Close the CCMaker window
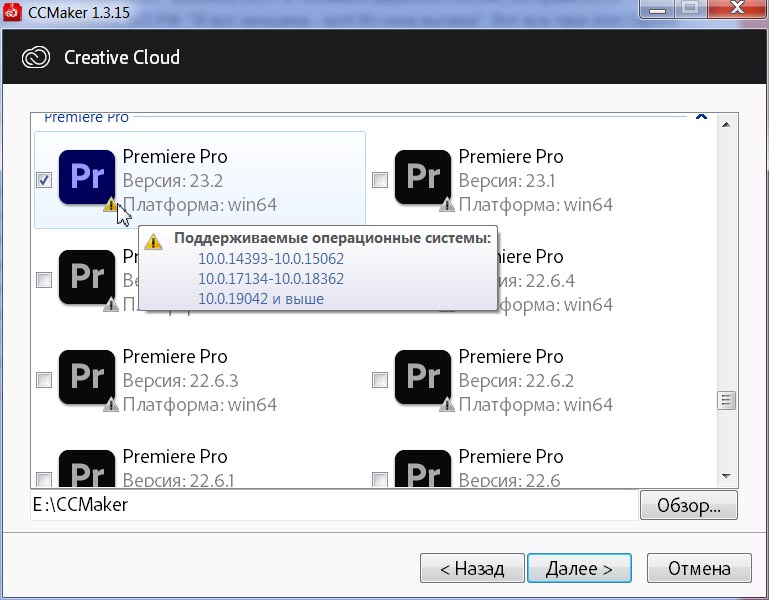The image size is (769, 600). [x=737, y=9]
